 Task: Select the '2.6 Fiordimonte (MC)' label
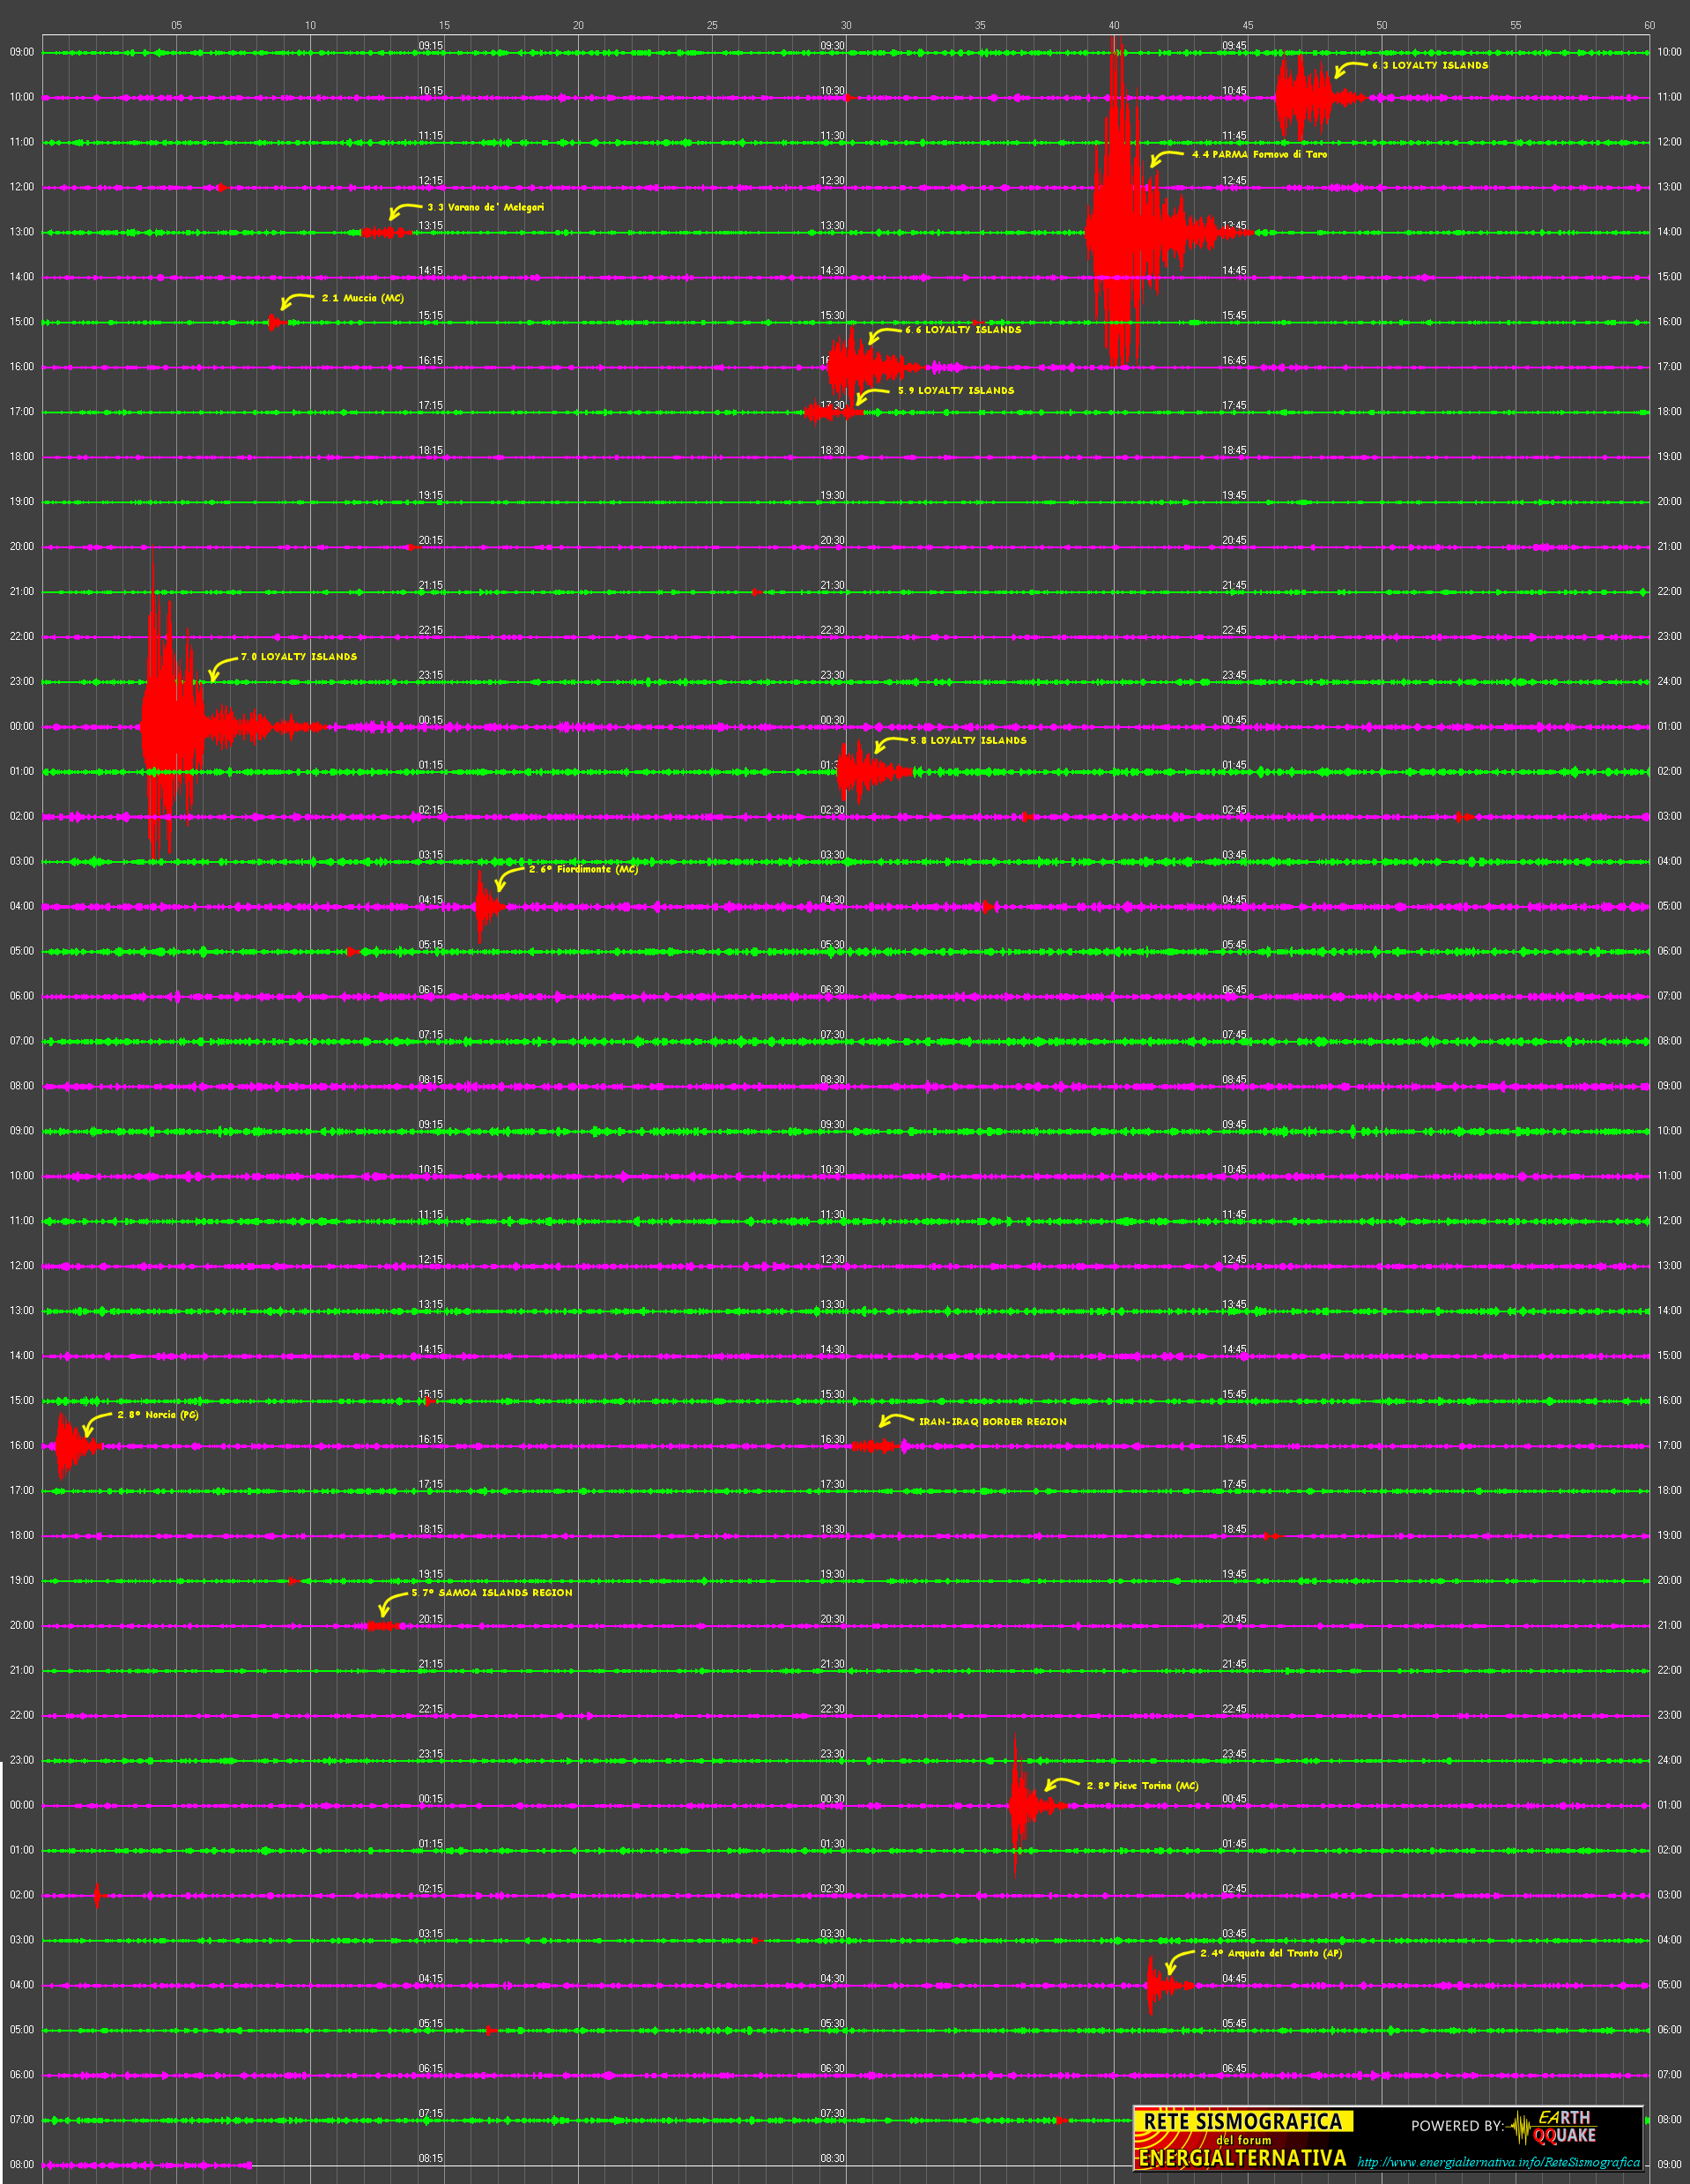pyautogui.click(x=584, y=869)
